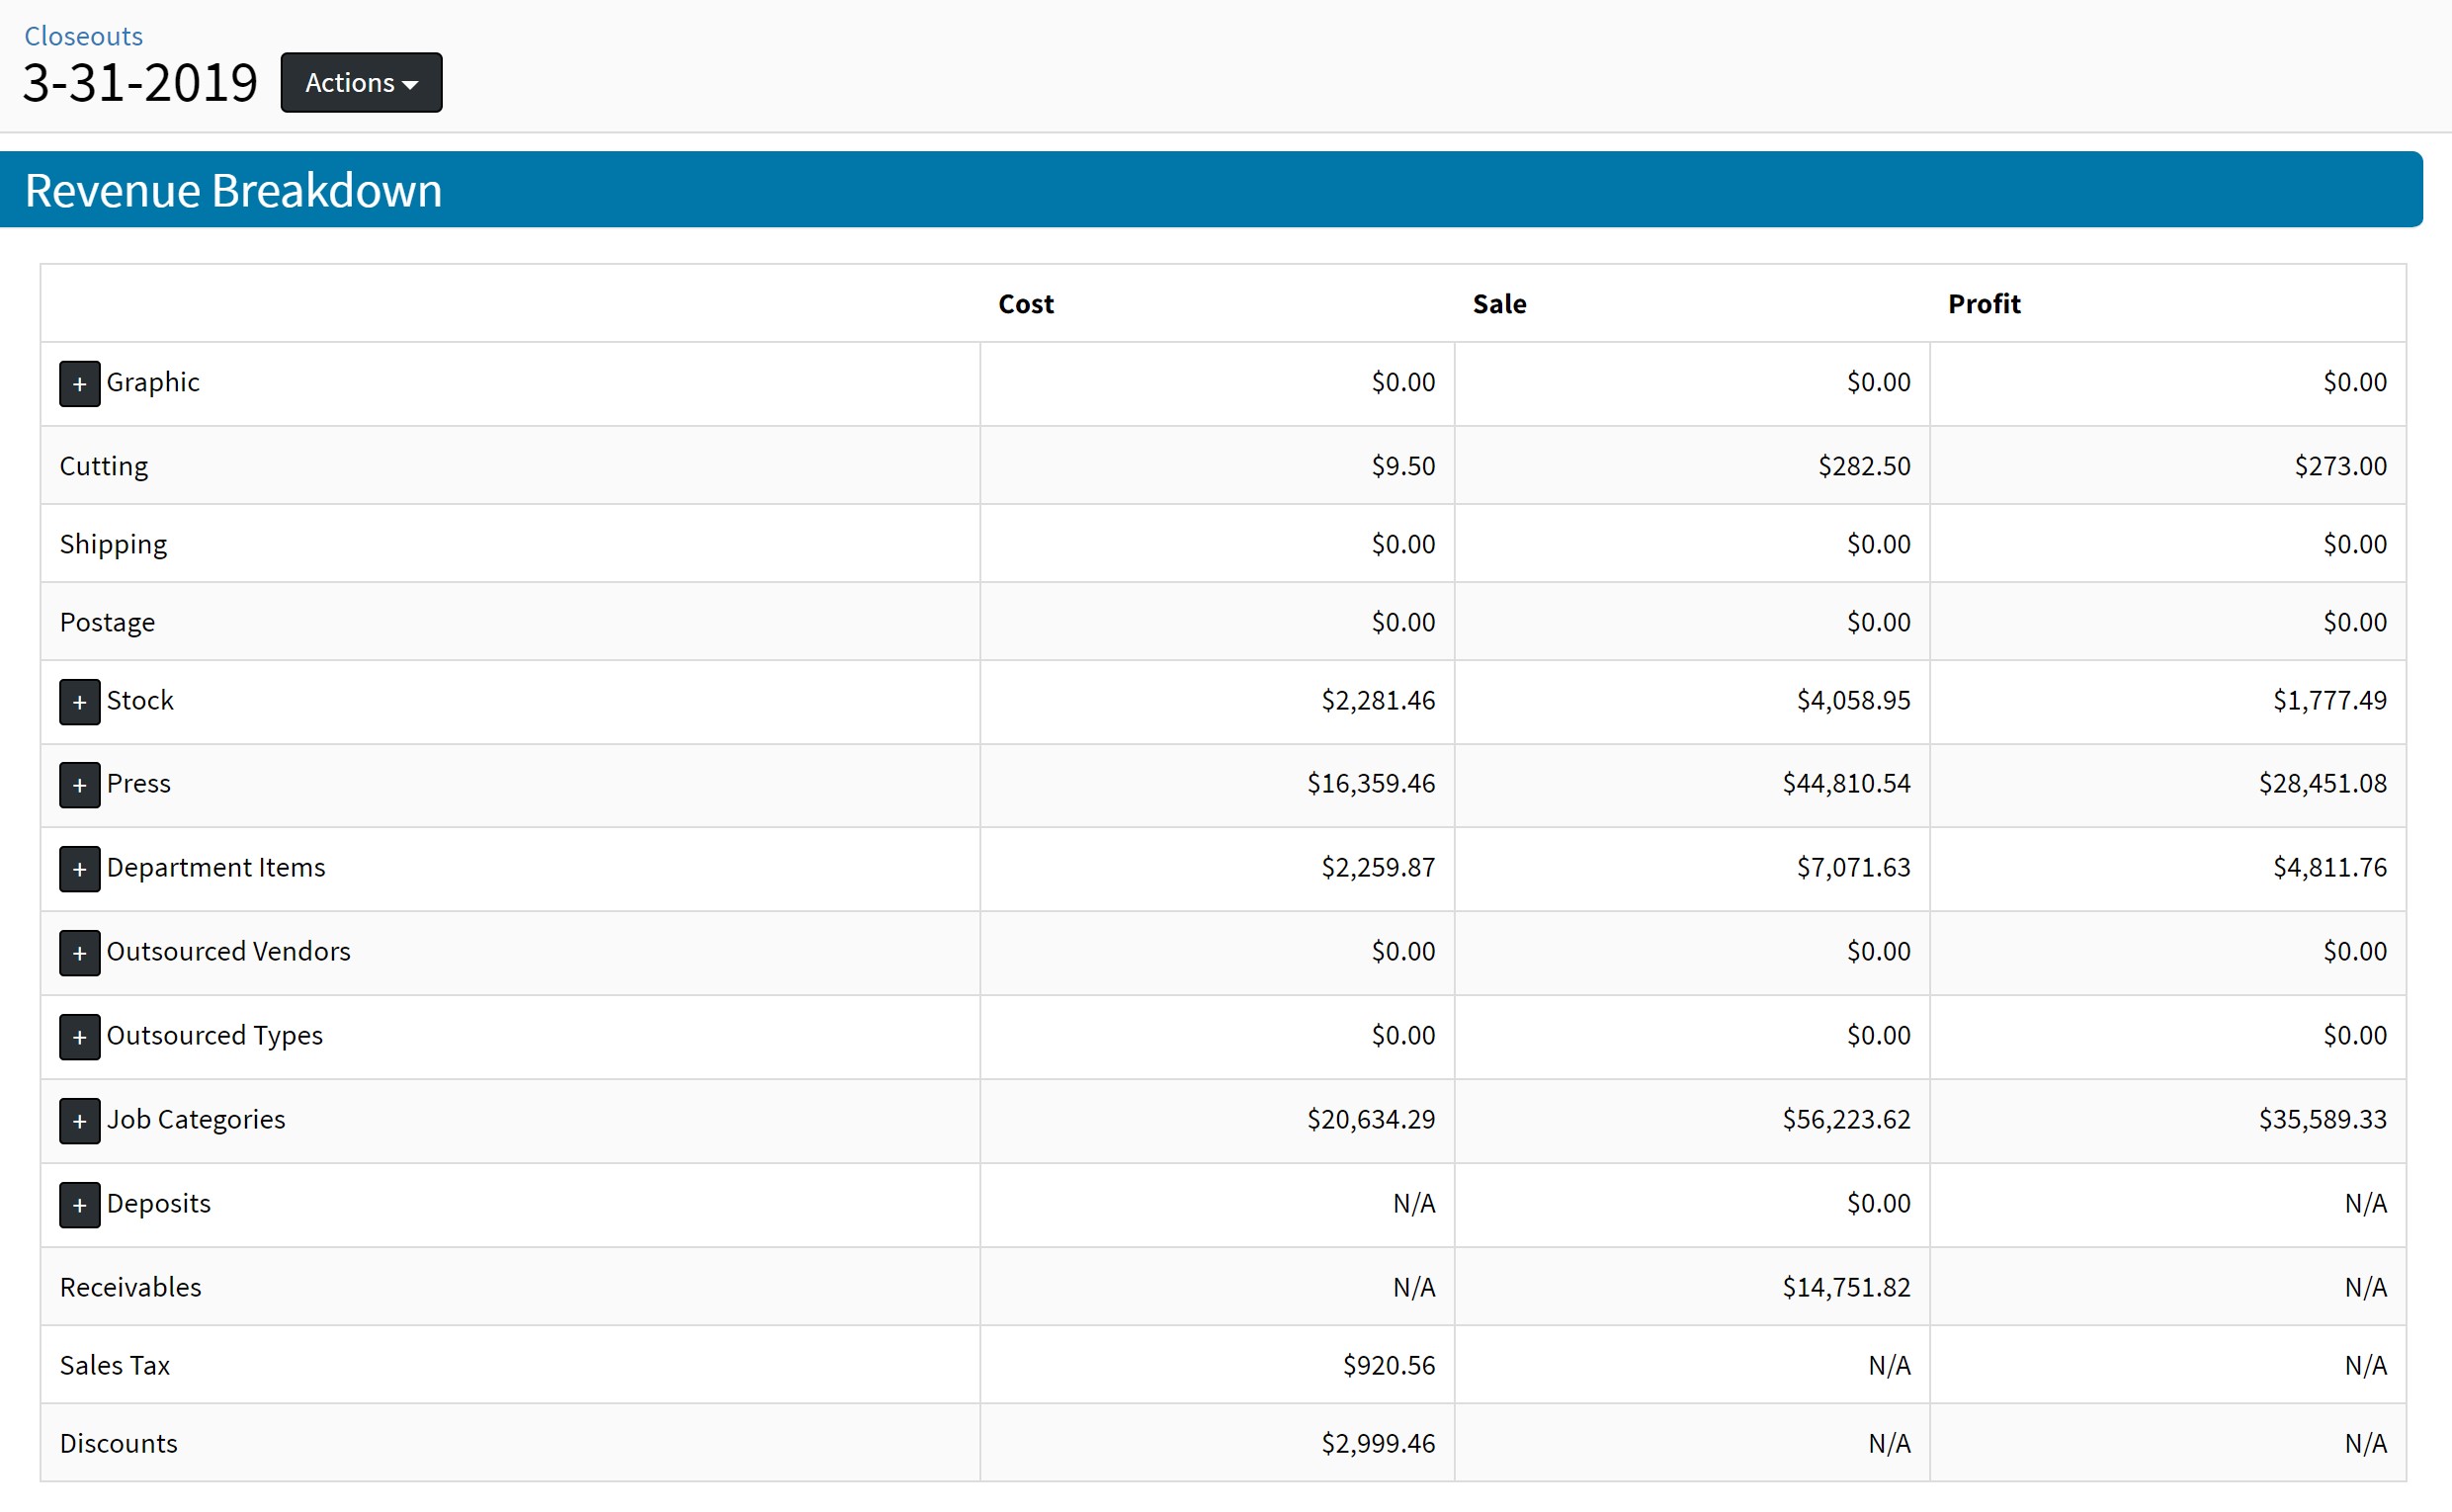The height and width of the screenshot is (1512, 2452).
Task: Click plus icon for Outsourced Types
Action: (x=79, y=1037)
